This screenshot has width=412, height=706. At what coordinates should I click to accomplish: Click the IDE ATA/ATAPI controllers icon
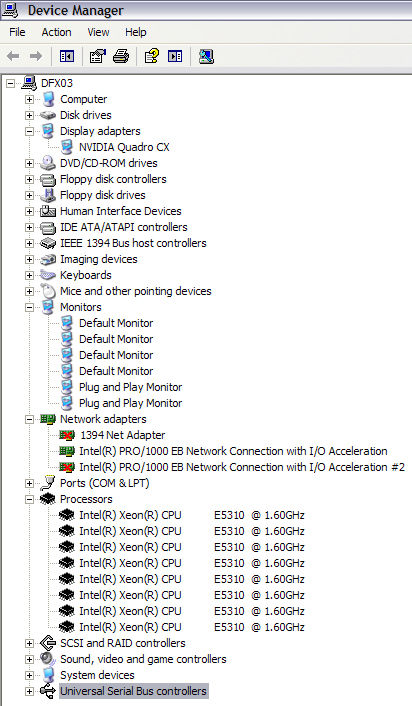(48, 227)
